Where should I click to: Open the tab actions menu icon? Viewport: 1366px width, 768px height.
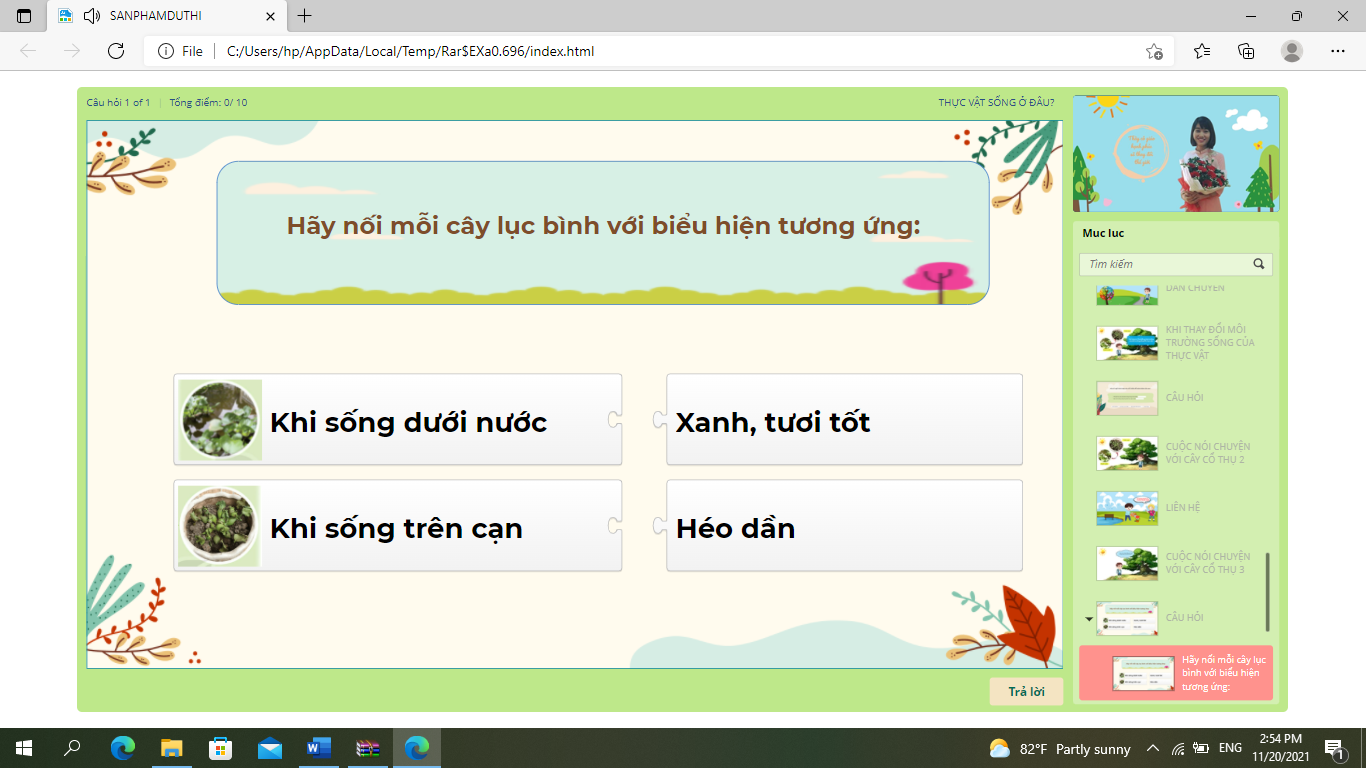point(24,16)
